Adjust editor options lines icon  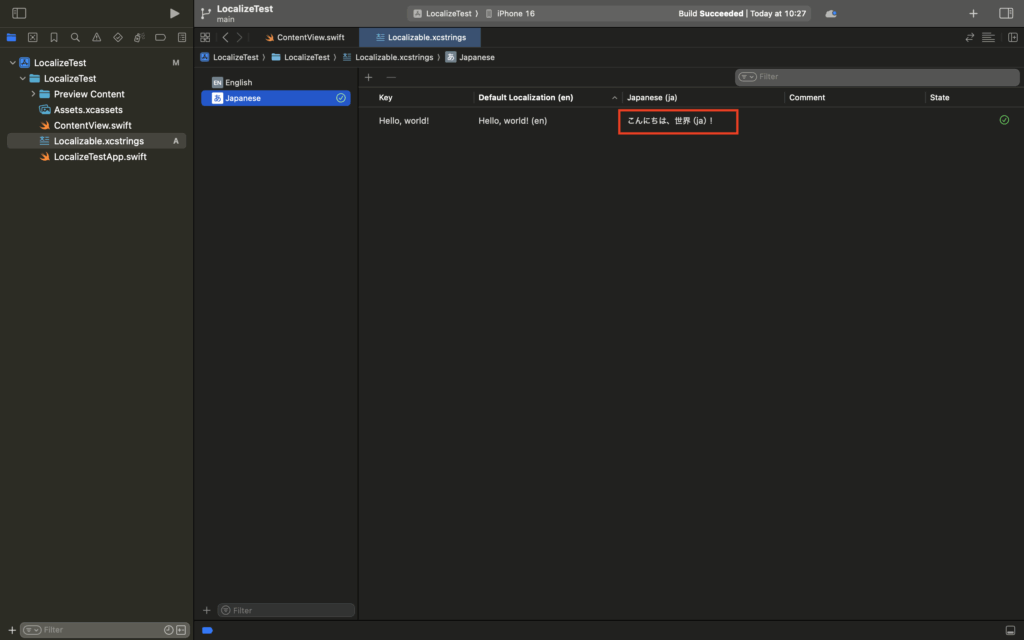coord(988,37)
